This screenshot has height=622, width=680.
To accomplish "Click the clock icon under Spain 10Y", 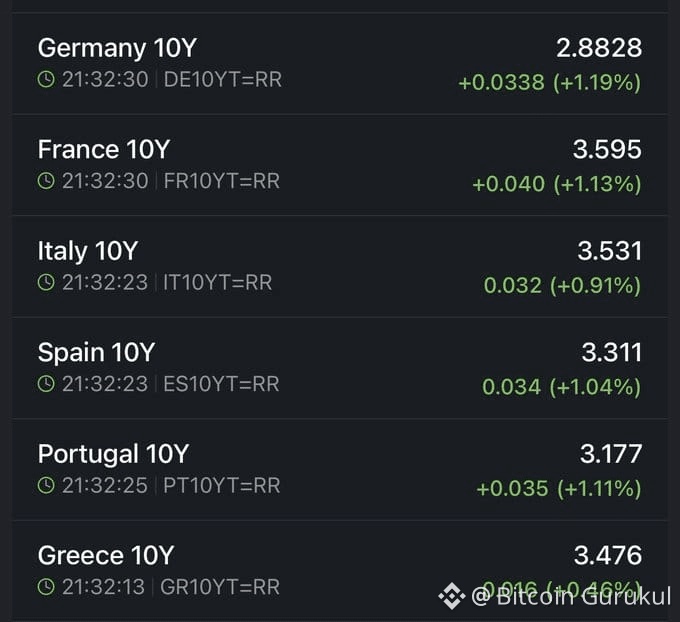I will 46,384.
